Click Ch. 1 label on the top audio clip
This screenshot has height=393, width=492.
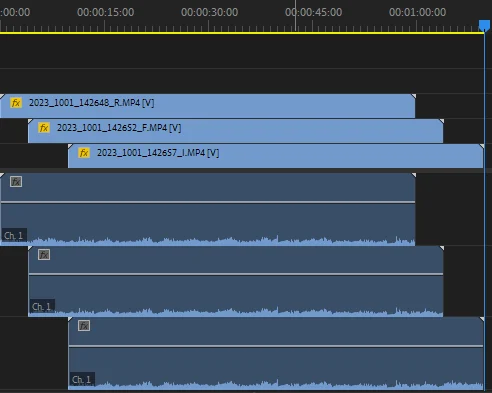click(14, 236)
